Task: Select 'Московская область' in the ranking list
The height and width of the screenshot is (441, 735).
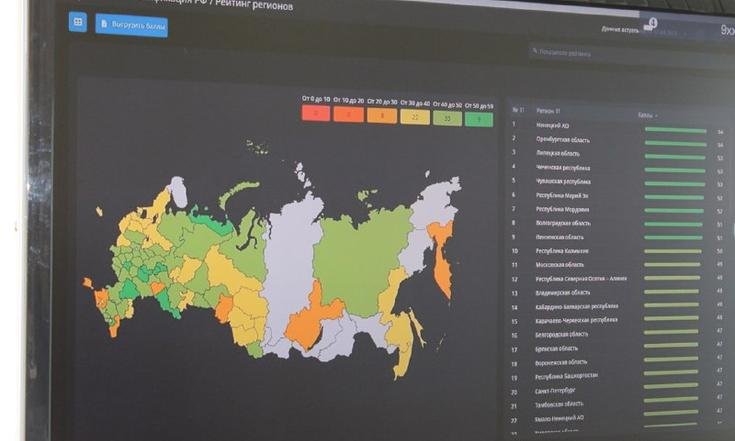Action: (x=561, y=265)
